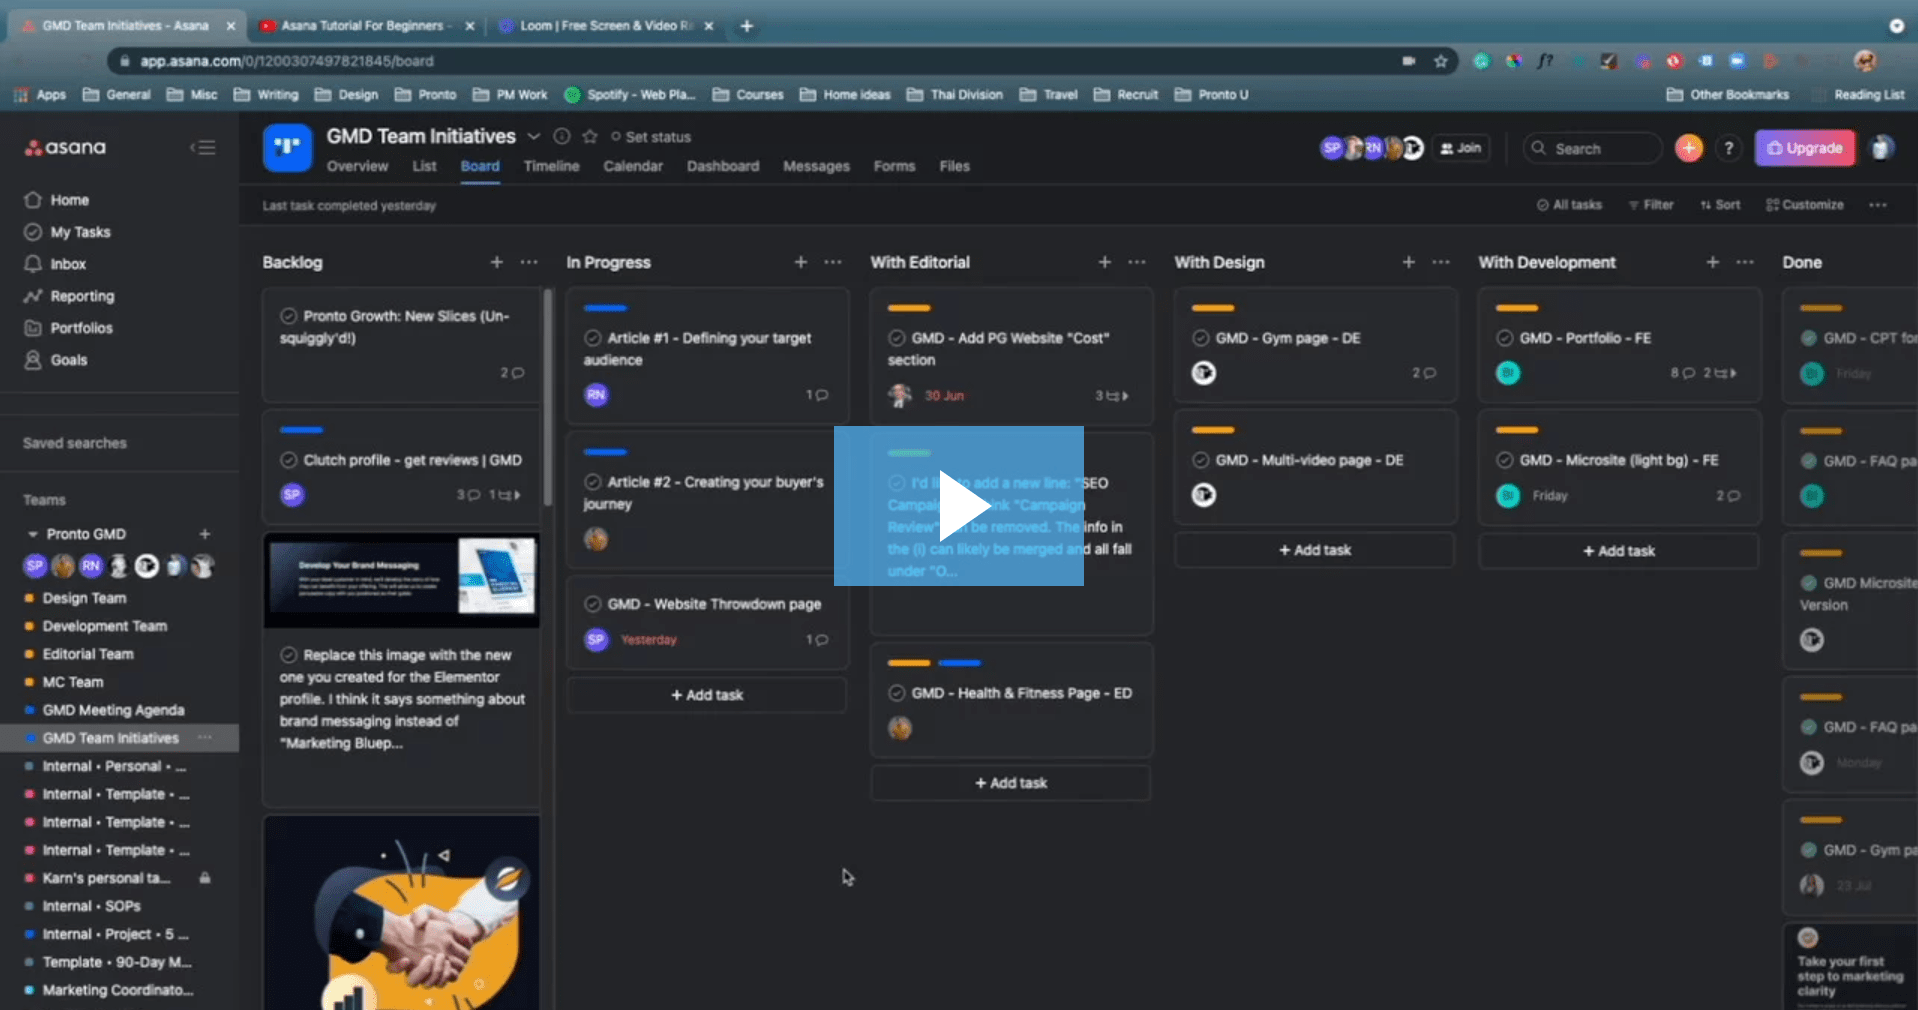Collapse the Pronto GMD team section
This screenshot has height=1010, width=1918.
[32, 534]
